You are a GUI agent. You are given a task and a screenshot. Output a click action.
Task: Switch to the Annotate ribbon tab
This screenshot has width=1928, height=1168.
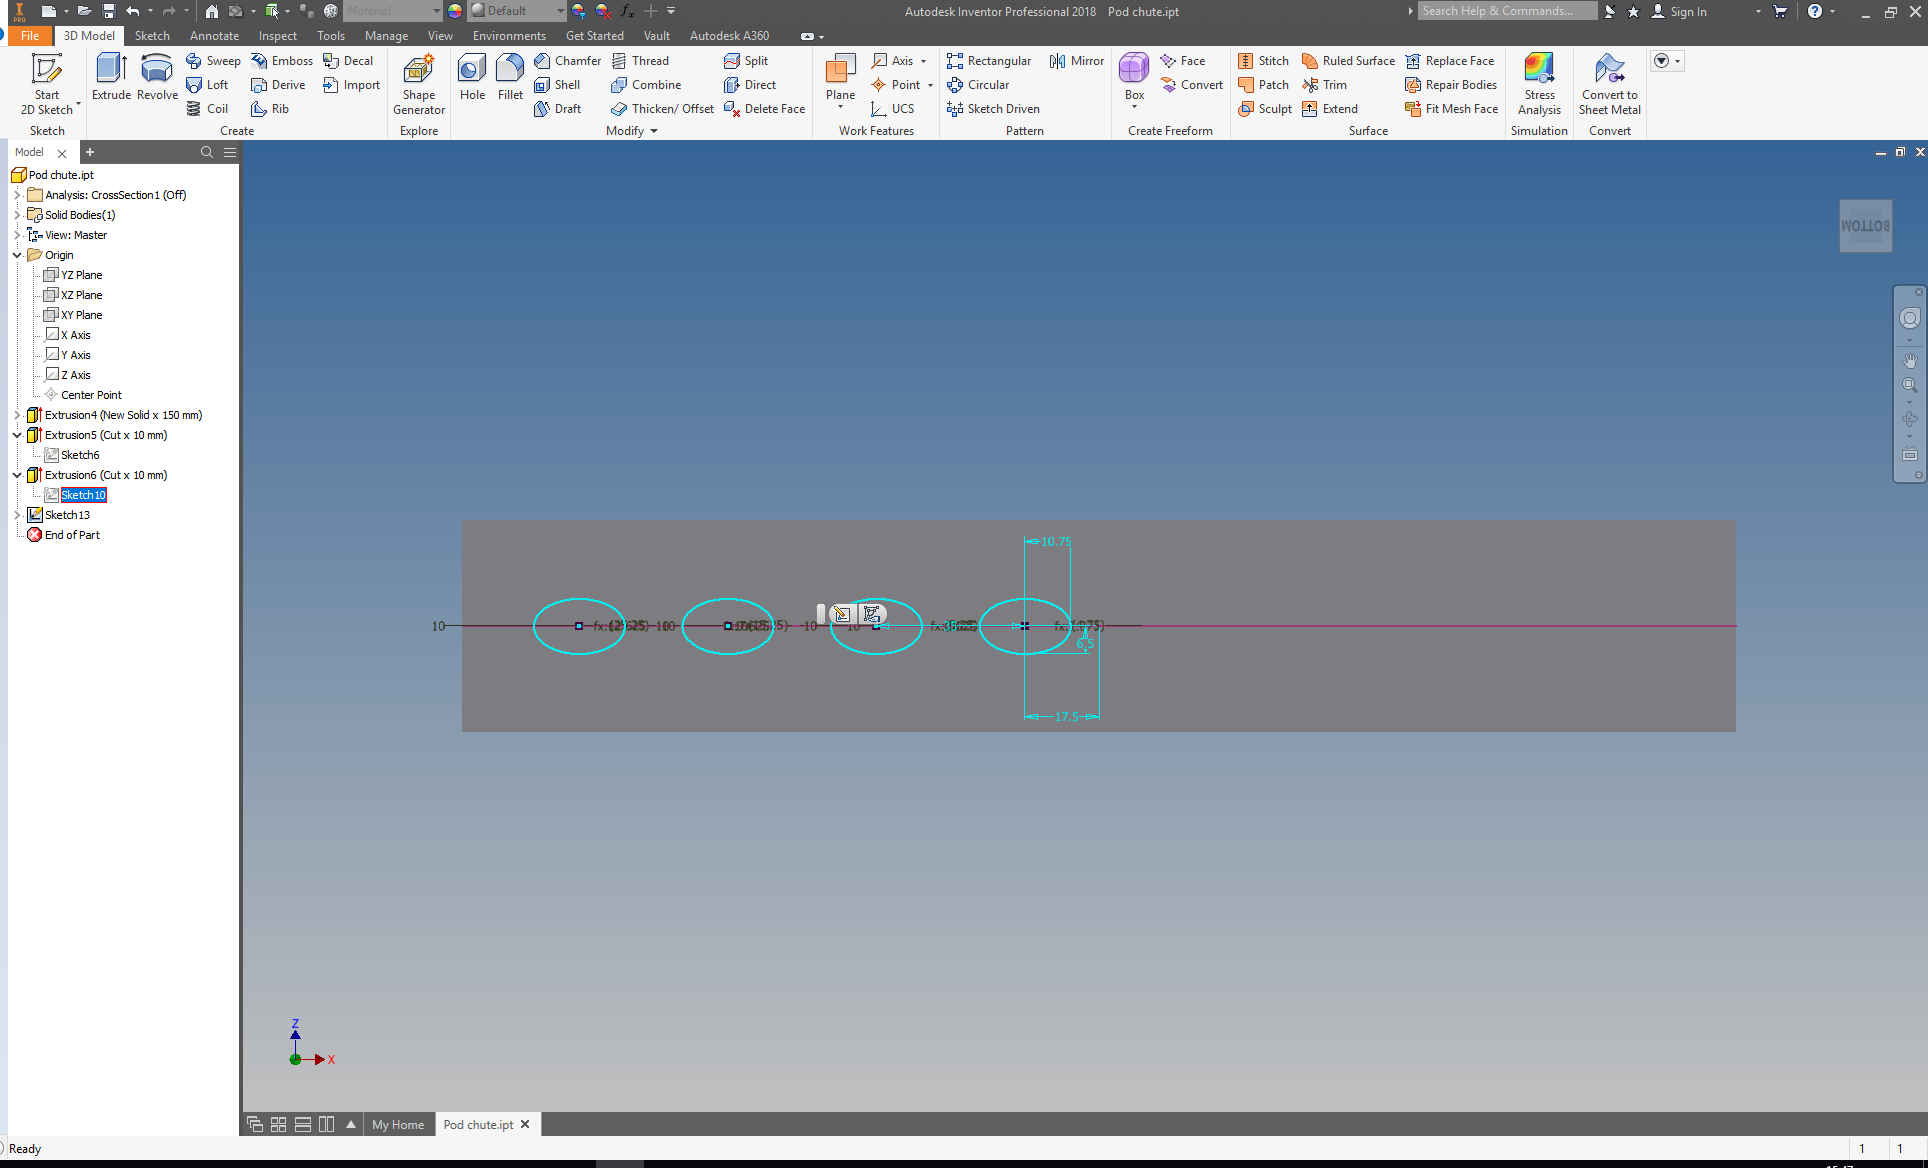click(214, 35)
